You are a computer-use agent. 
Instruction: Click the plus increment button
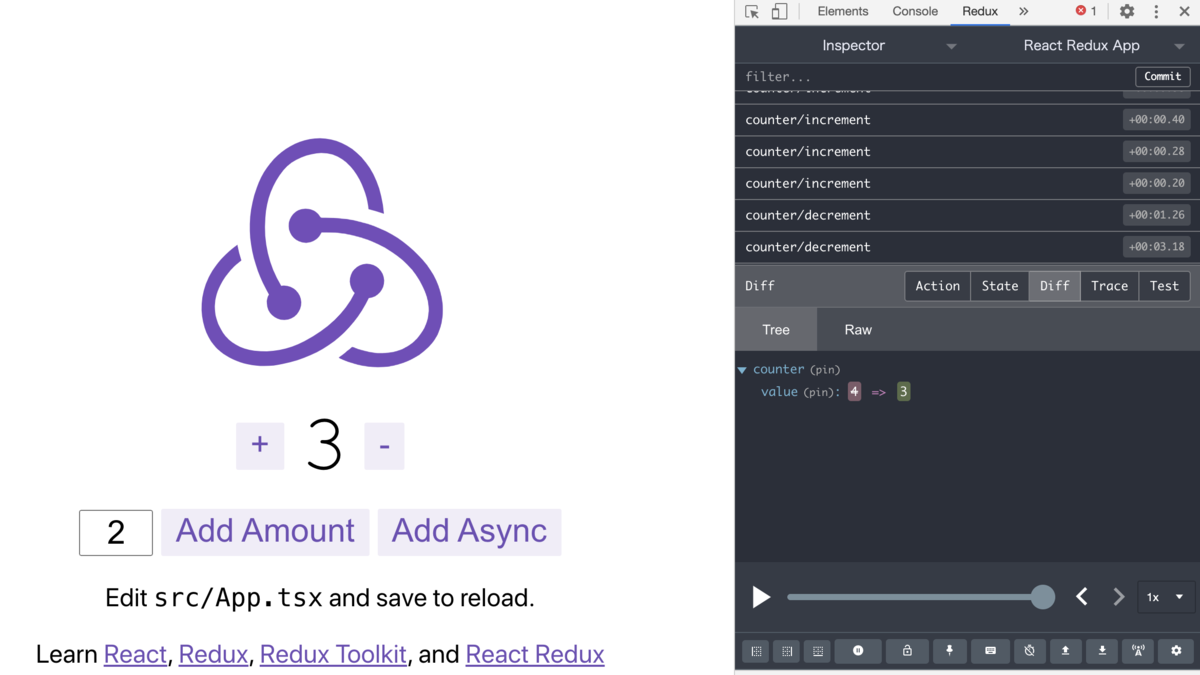click(260, 445)
